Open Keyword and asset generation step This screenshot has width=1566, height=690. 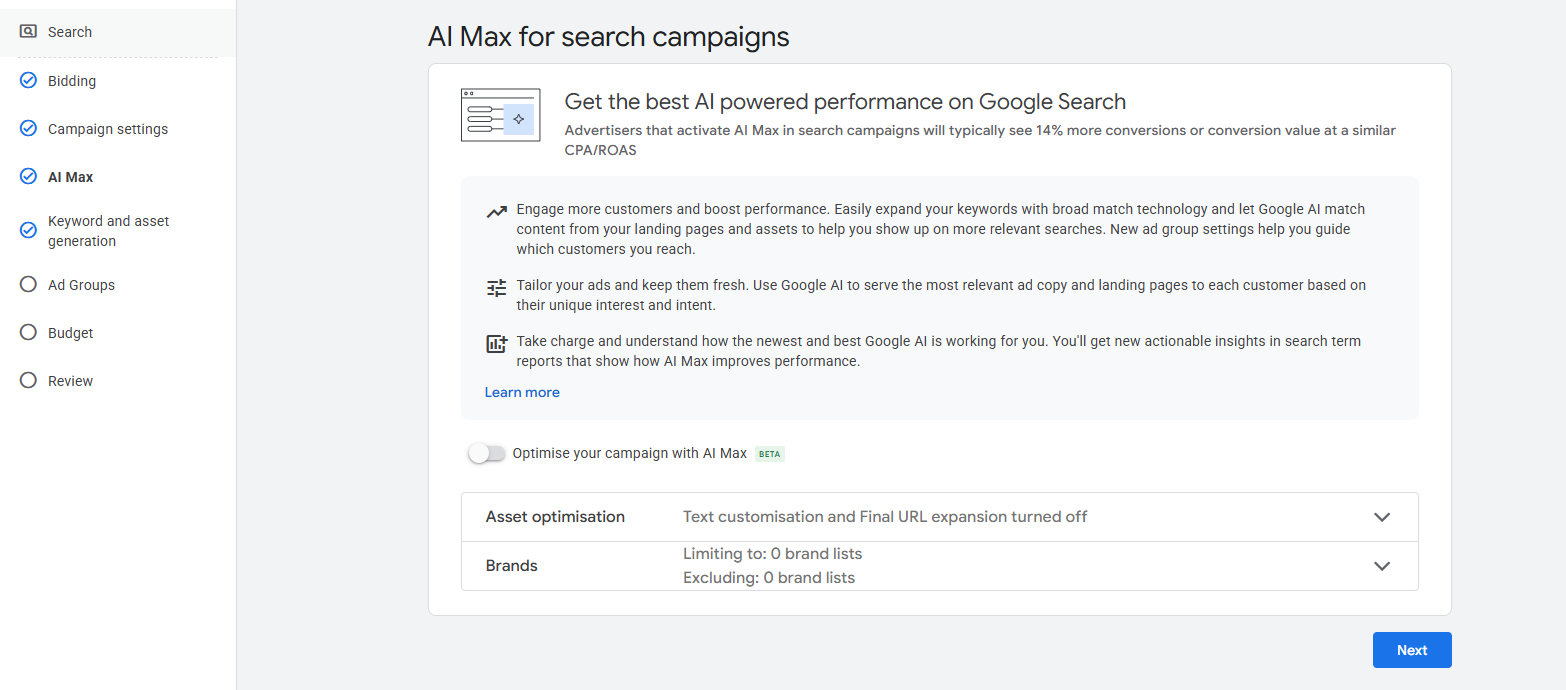108,231
